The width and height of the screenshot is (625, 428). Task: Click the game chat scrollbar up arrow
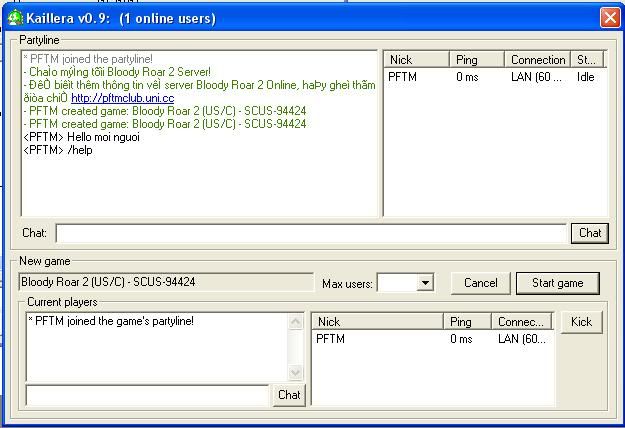coord(295,322)
